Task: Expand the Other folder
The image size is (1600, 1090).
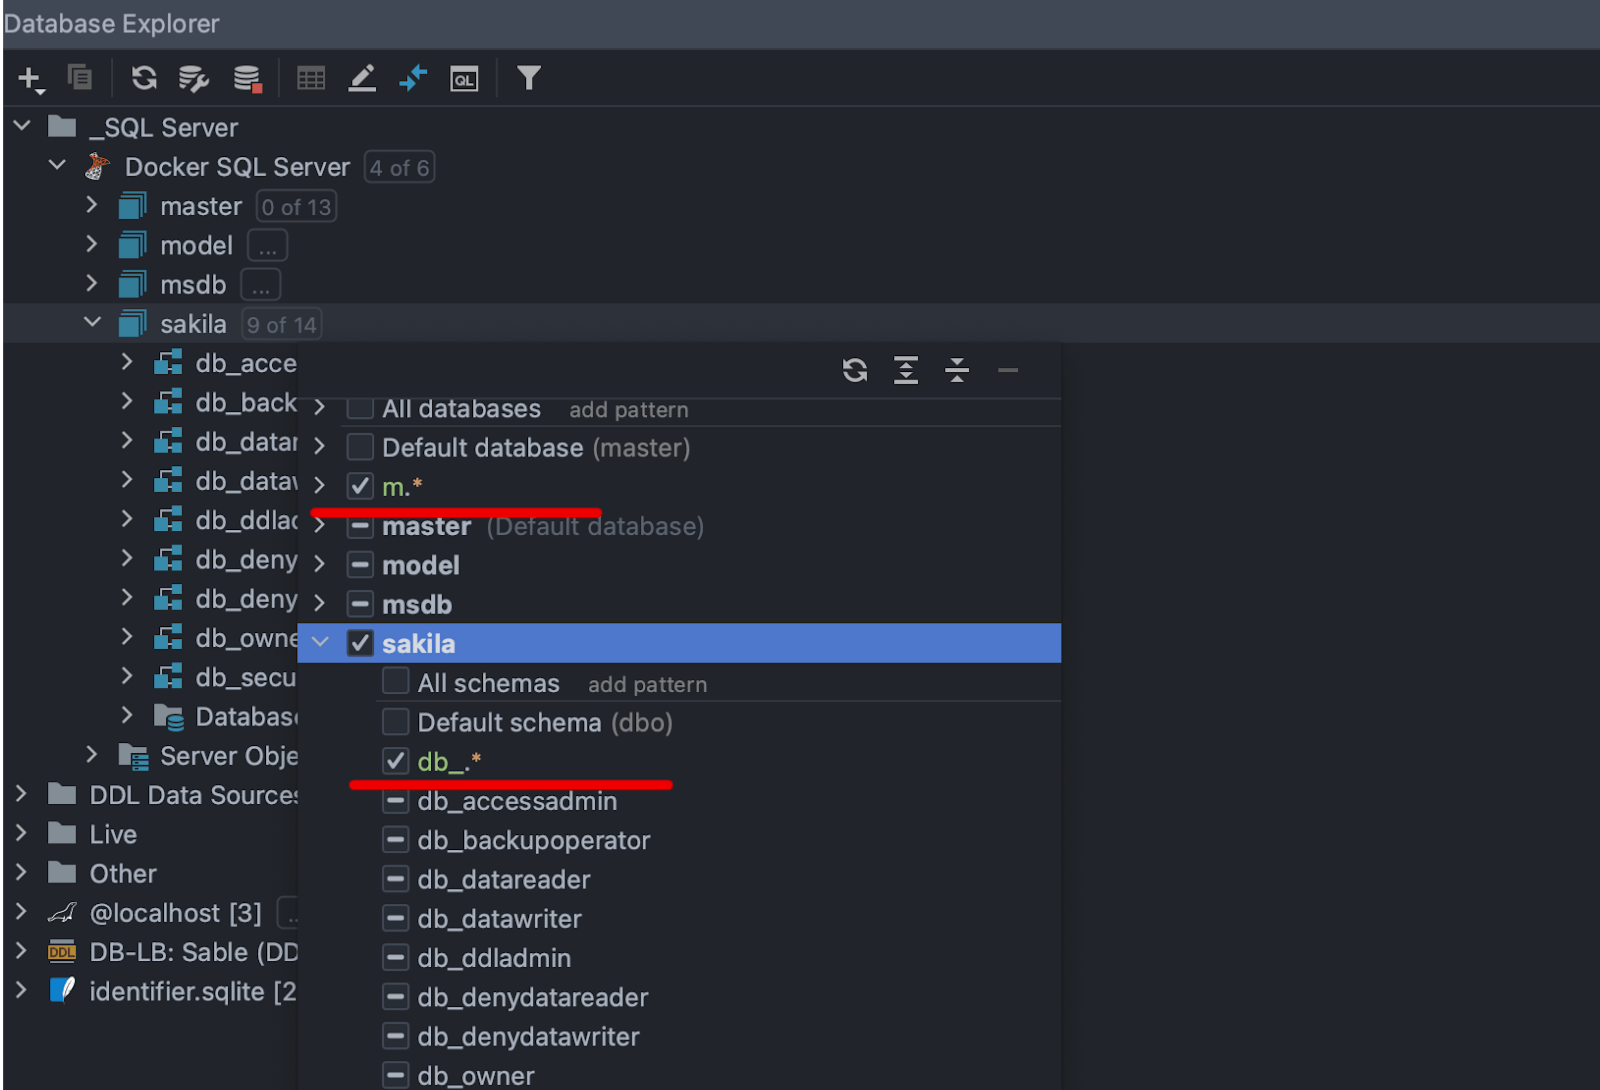Action: point(21,872)
